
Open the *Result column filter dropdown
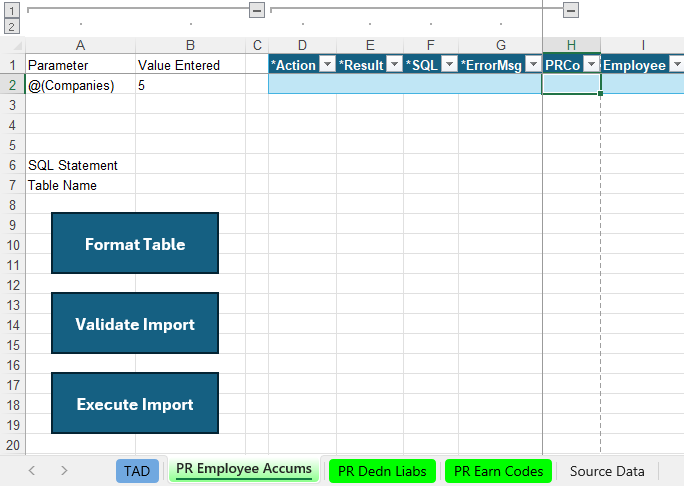395,64
